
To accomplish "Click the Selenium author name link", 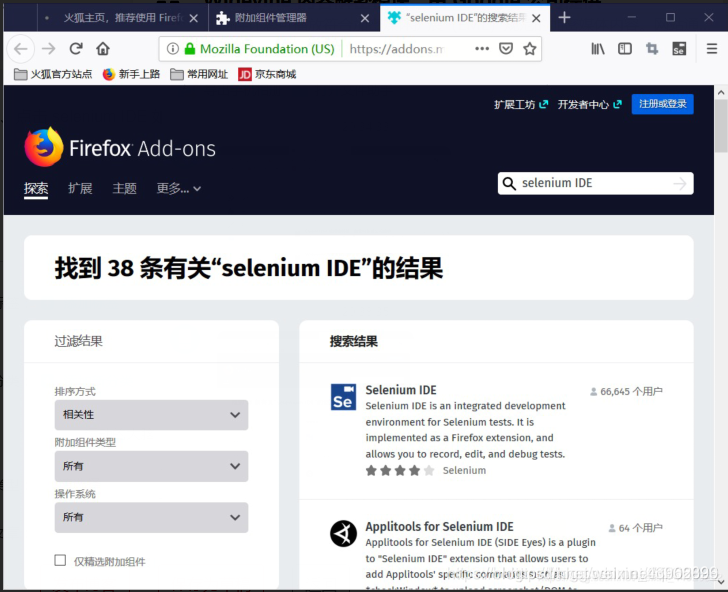I will pyautogui.click(x=464, y=470).
